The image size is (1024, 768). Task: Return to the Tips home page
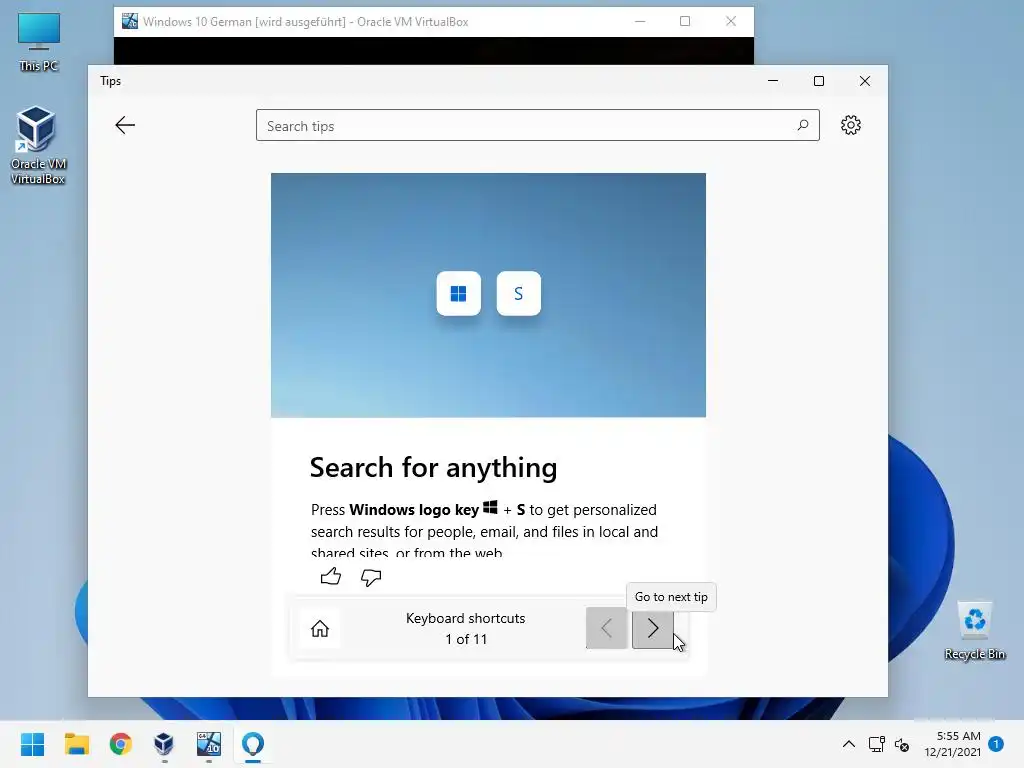pos(320,628)
